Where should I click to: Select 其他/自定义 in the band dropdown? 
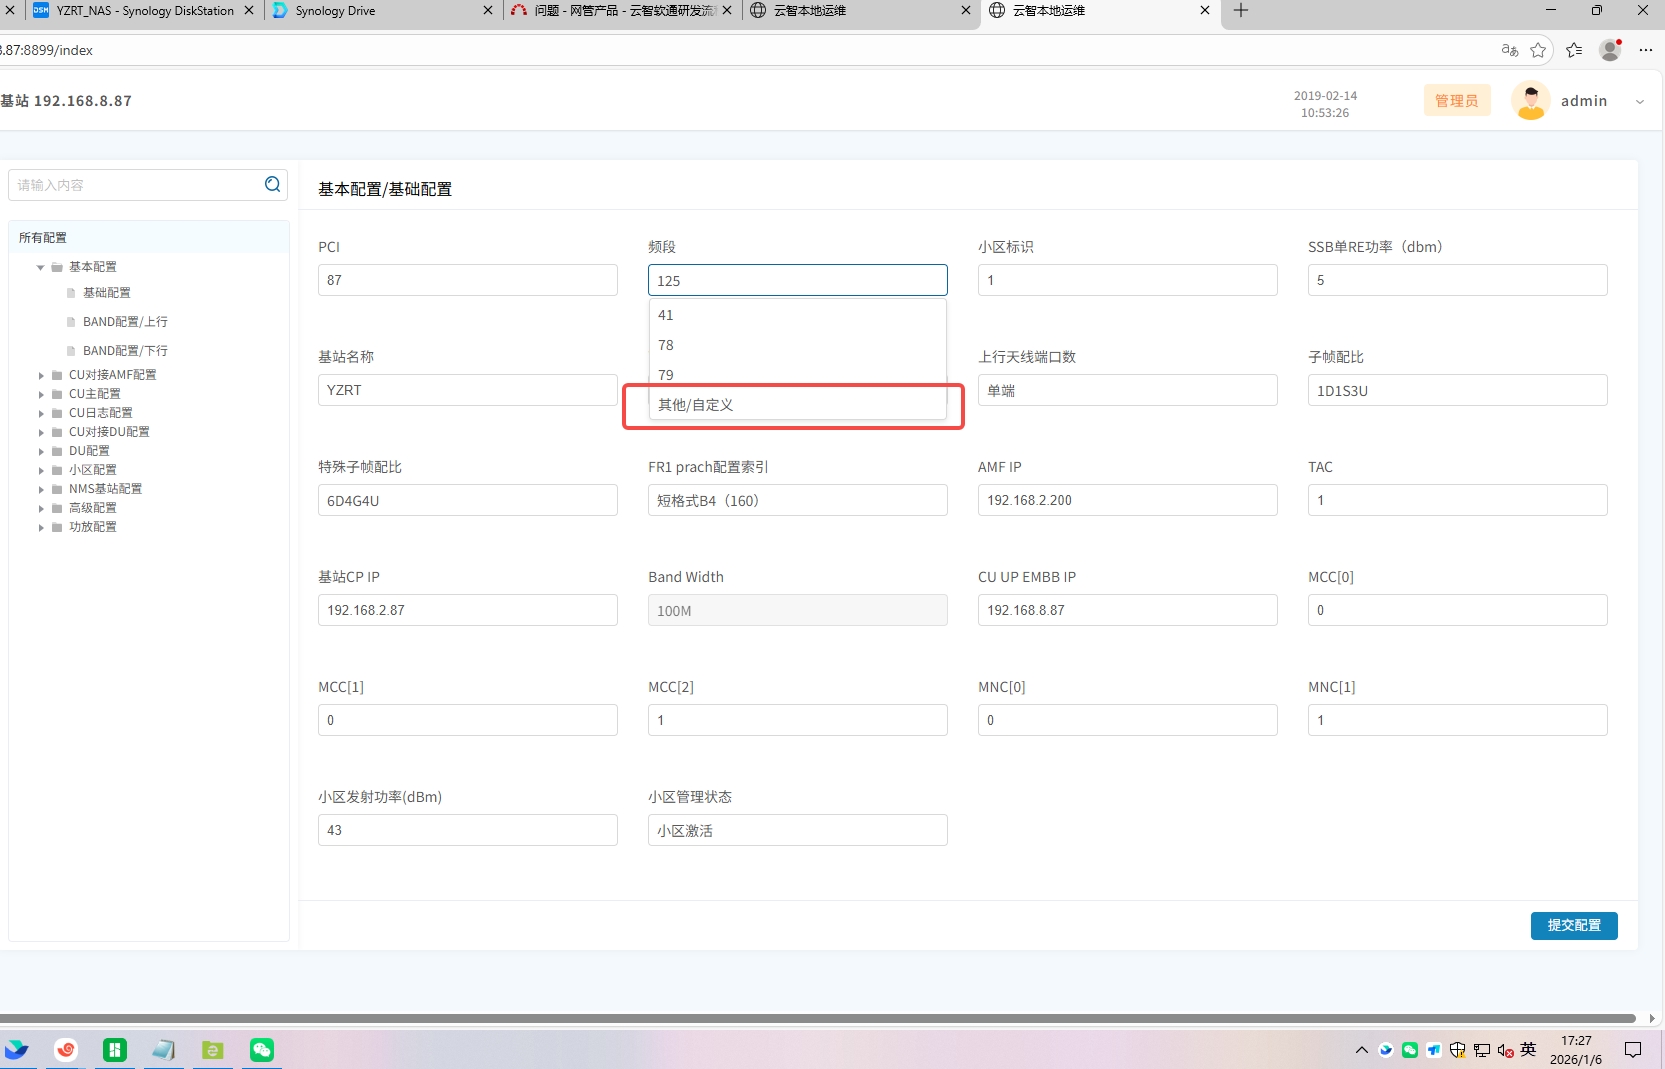(696, 405)
